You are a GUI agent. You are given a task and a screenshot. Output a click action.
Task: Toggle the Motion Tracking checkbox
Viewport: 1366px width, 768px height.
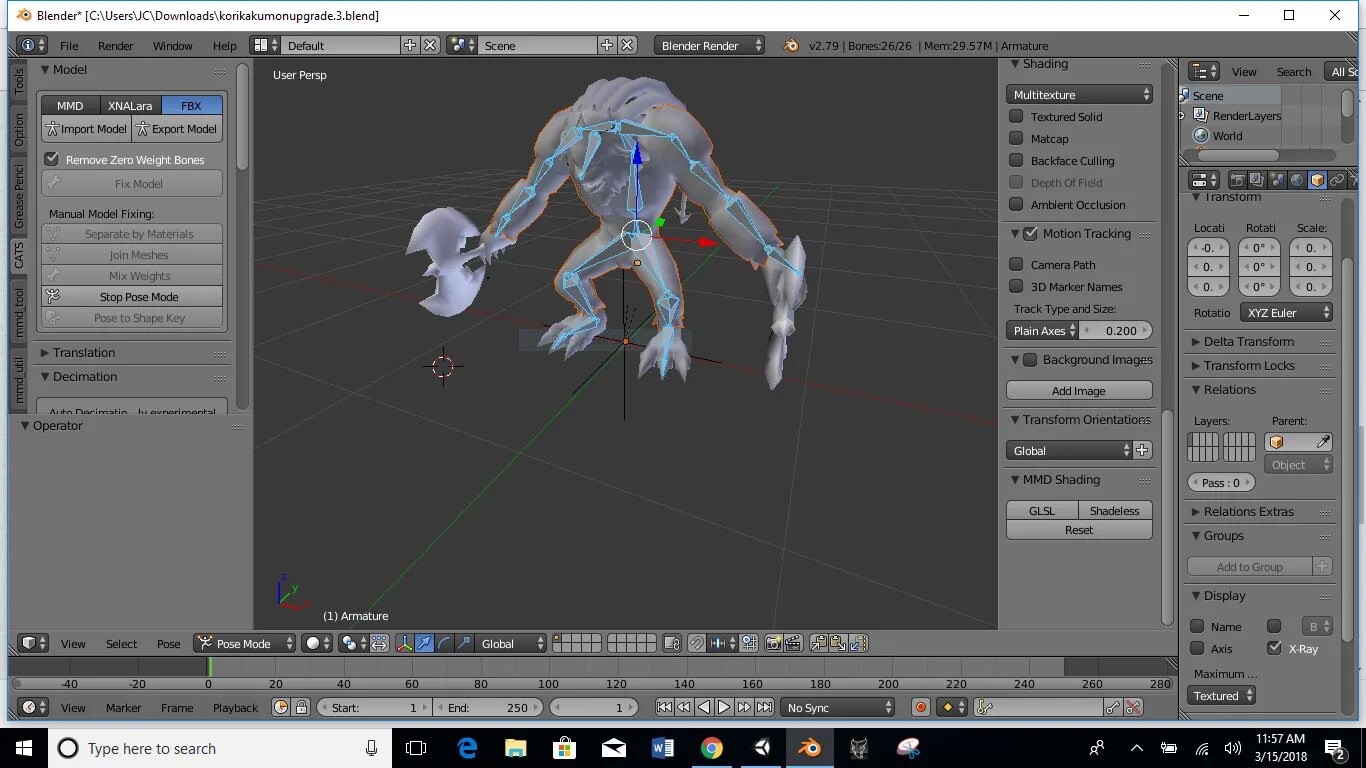tap(1030, 233)
